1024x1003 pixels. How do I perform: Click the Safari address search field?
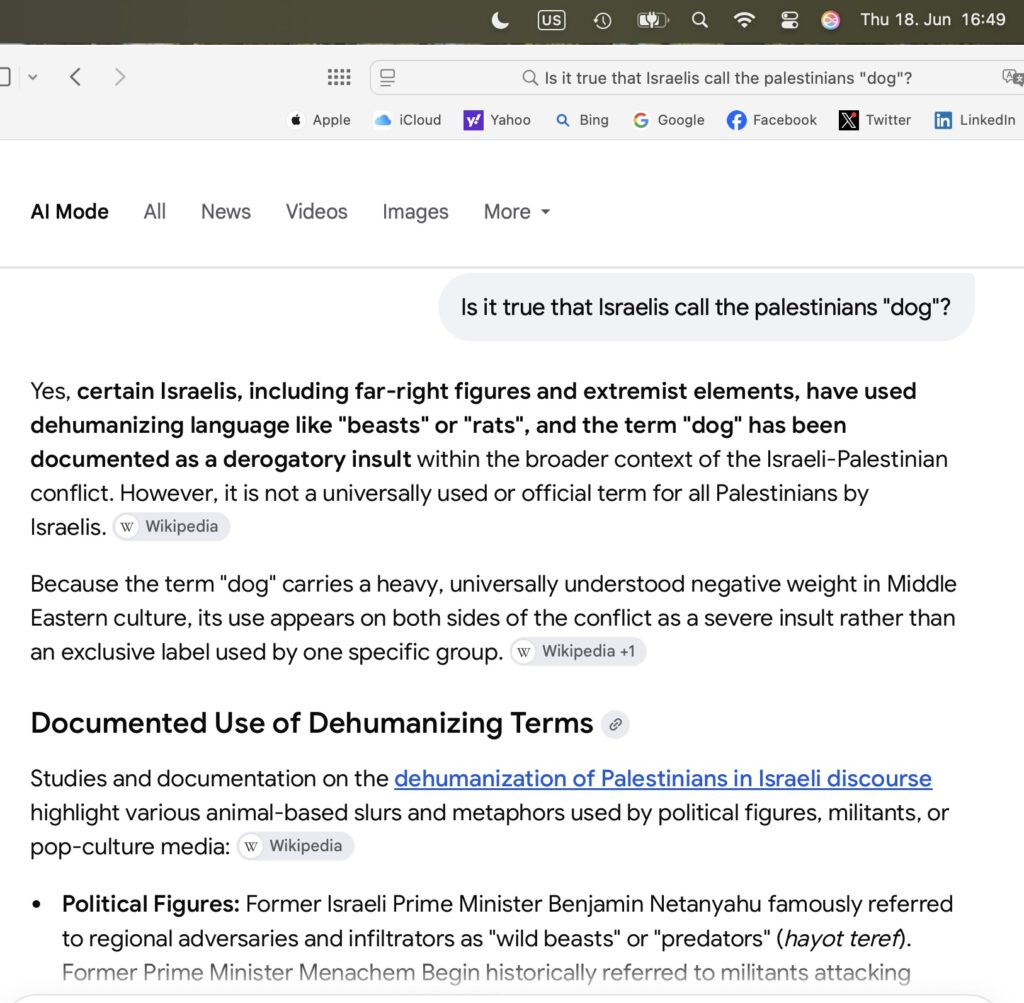pos(696,78)
